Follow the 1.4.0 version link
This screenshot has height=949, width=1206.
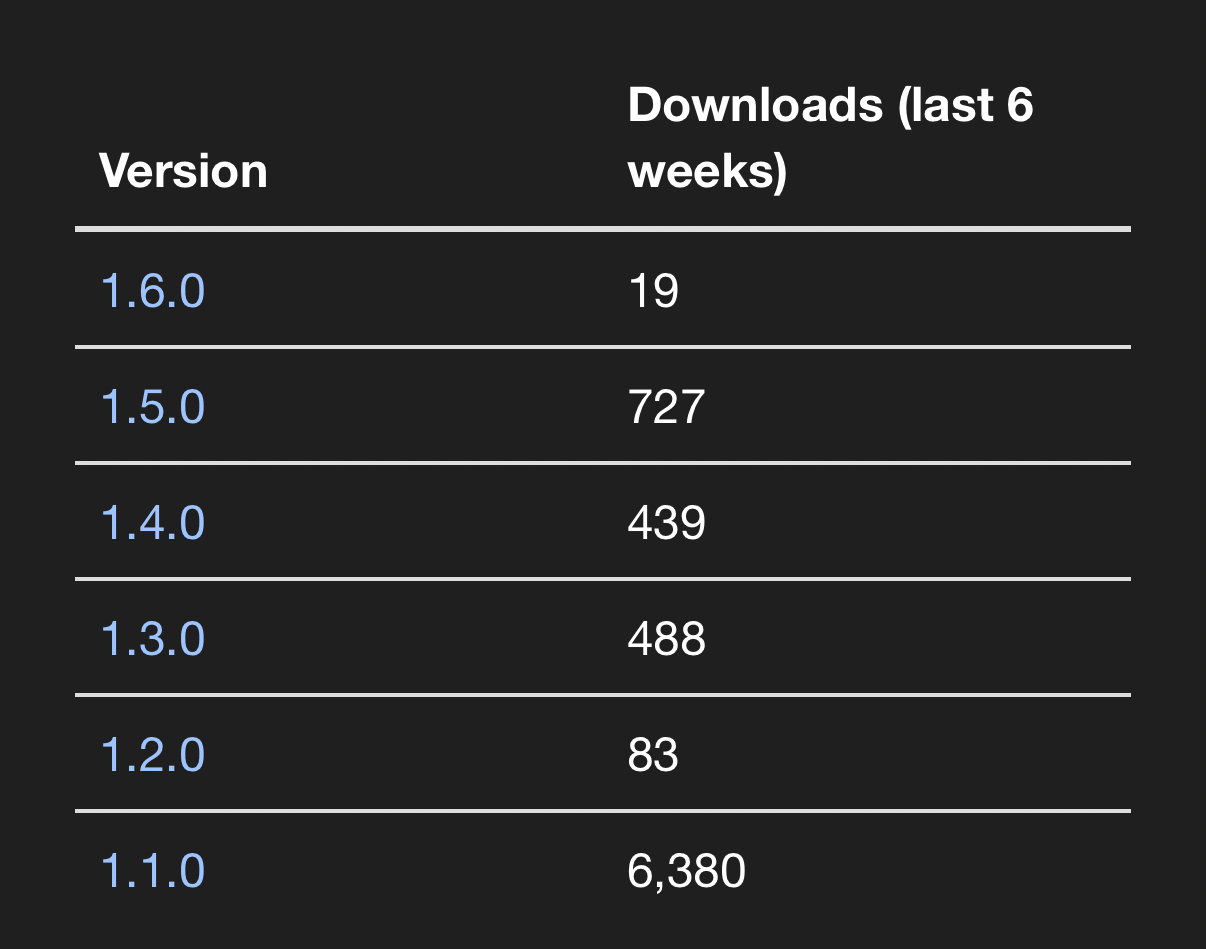153,523
